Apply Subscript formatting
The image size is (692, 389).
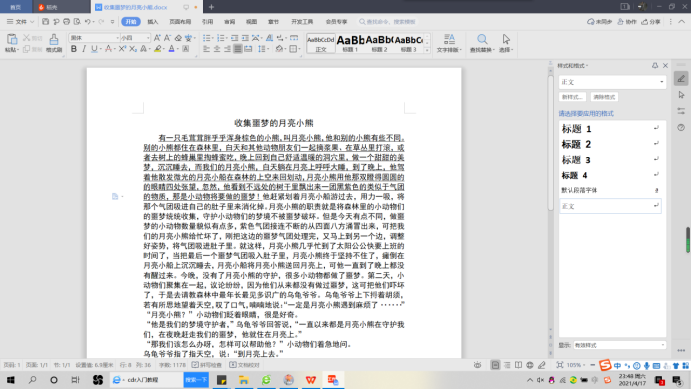[133, 49]
